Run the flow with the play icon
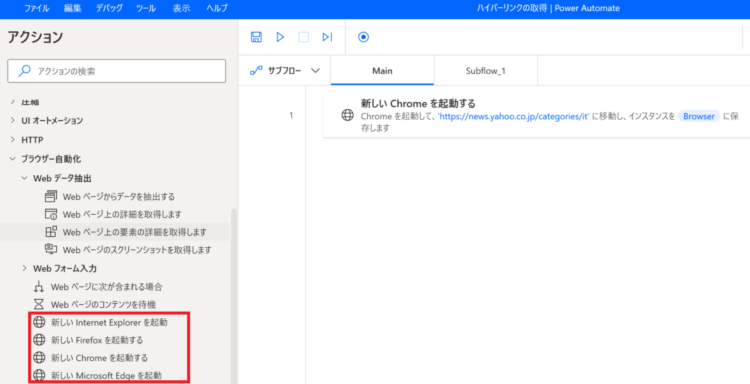This screenshot has height=384, width=750. point(280,37)
